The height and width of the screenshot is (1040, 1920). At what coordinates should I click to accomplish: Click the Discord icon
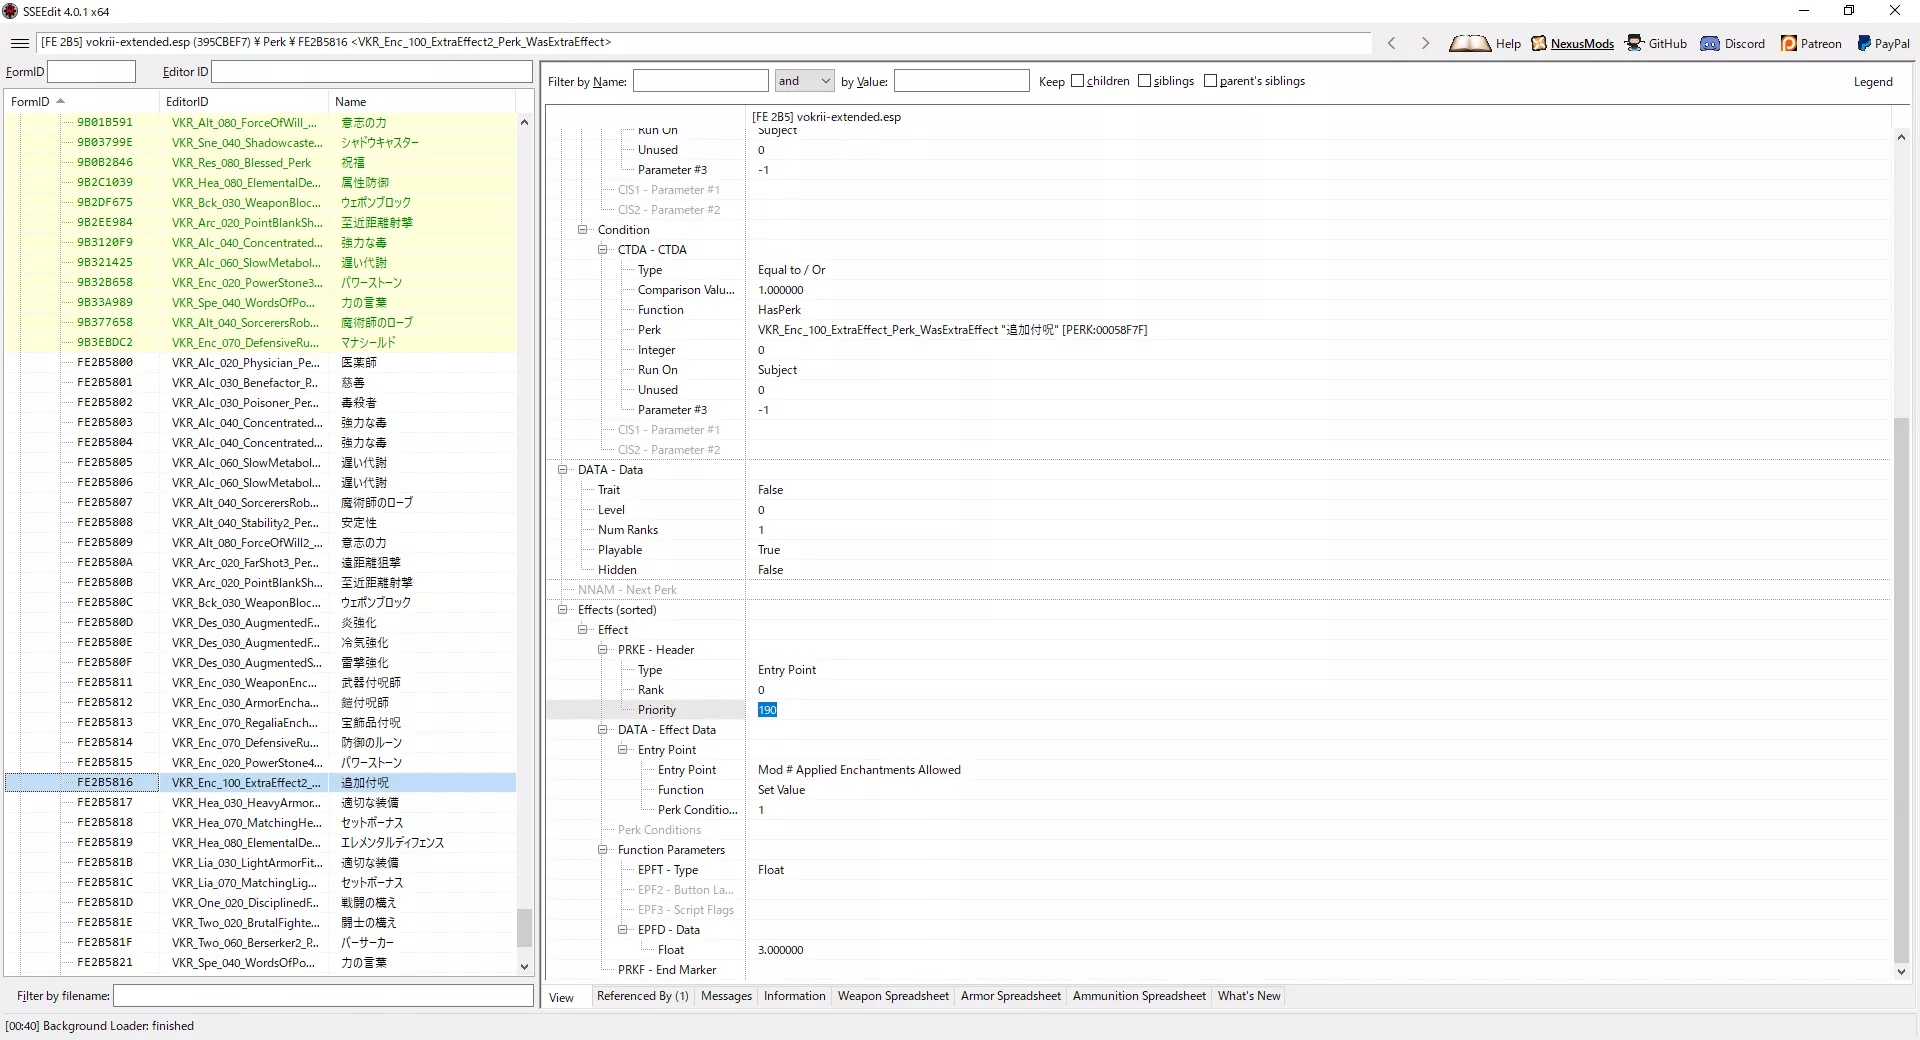click(1710, 43)
